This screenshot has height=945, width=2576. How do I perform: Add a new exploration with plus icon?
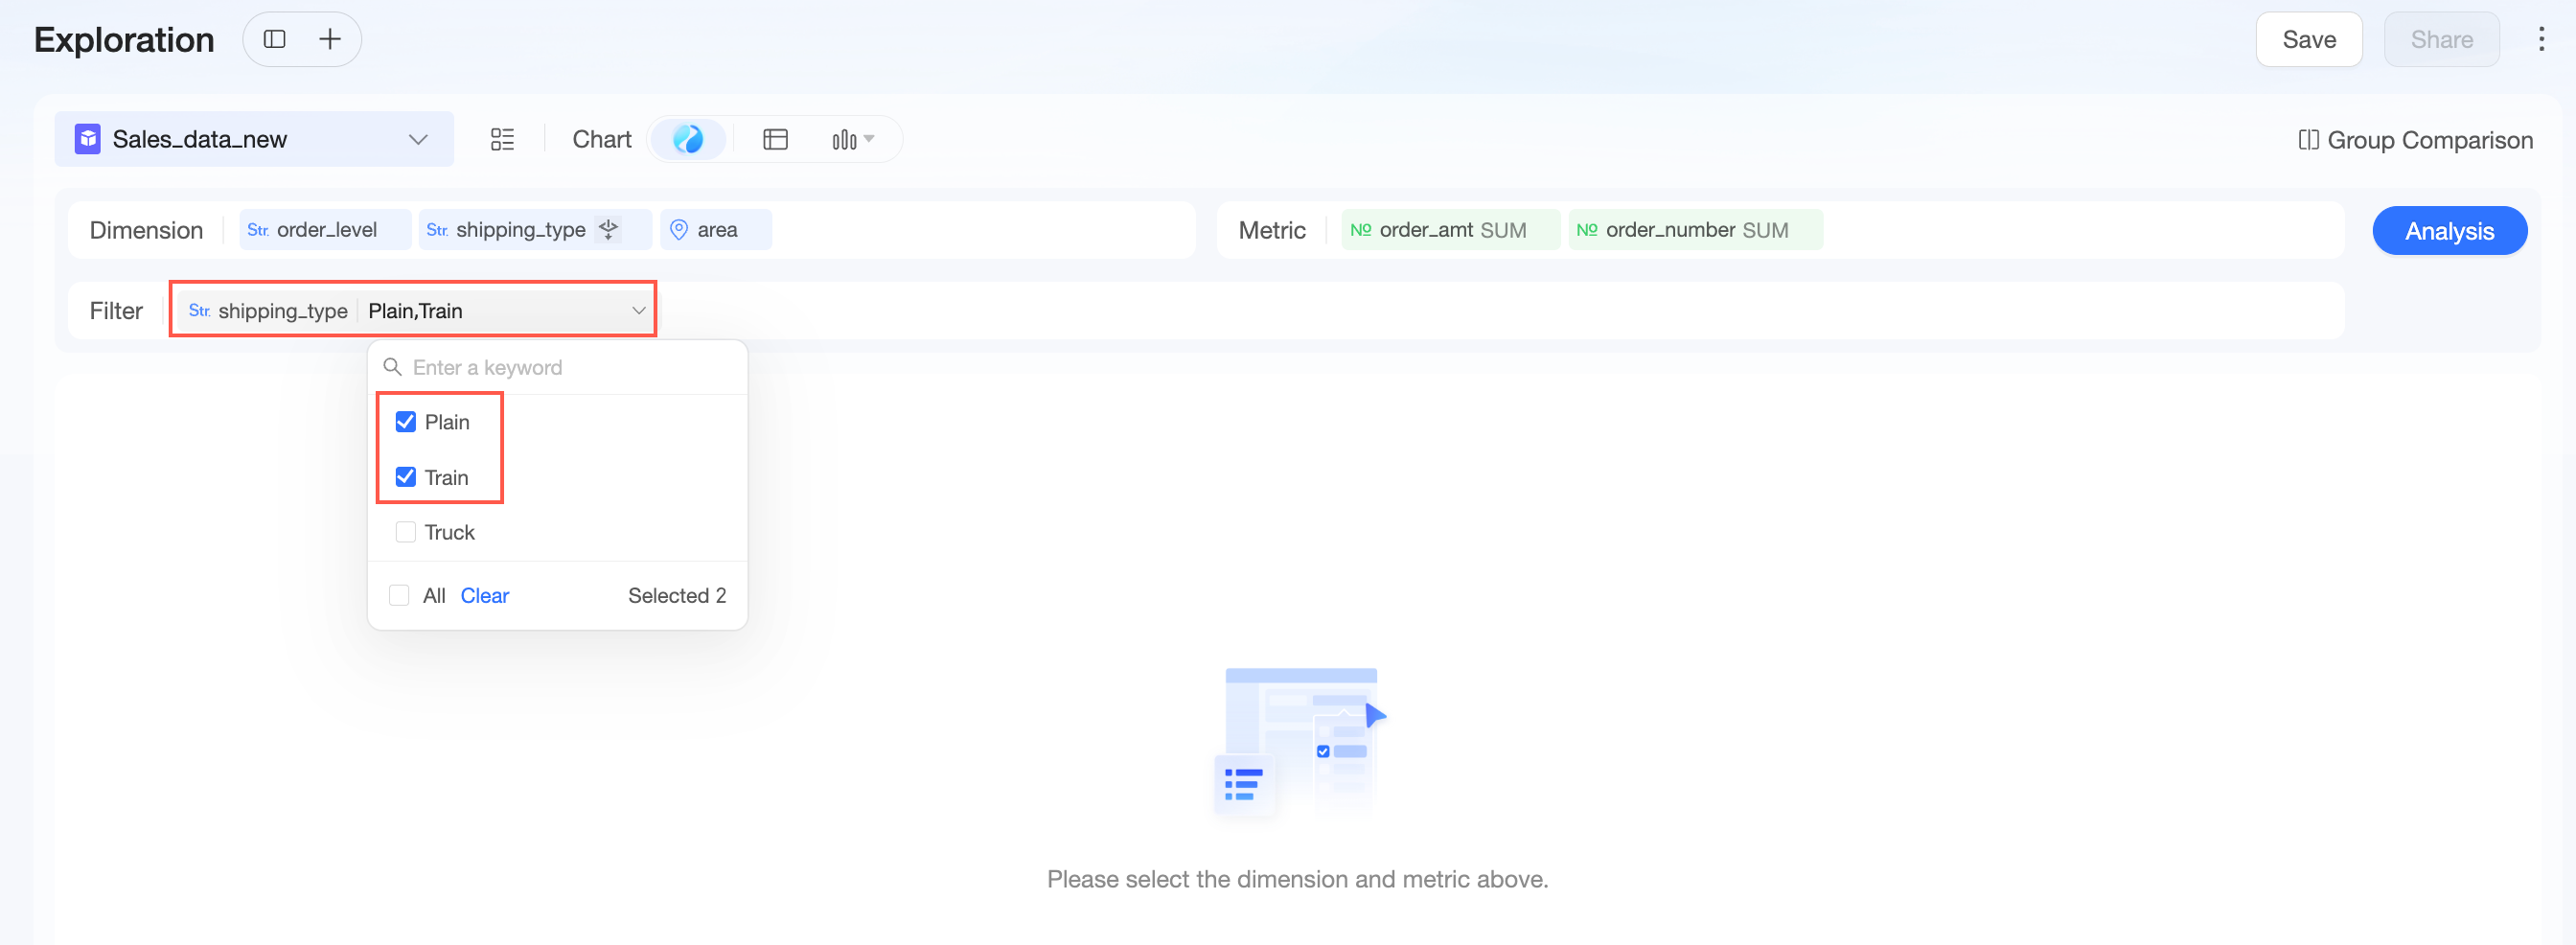pyautogui.click(x=329, y=39)
